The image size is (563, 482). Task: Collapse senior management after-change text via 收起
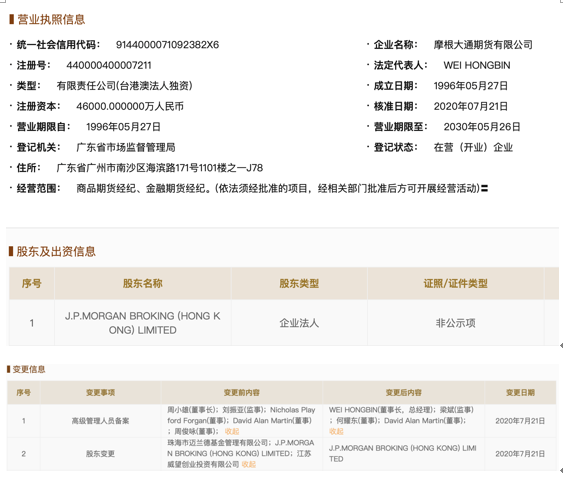(x=336, y=431)
